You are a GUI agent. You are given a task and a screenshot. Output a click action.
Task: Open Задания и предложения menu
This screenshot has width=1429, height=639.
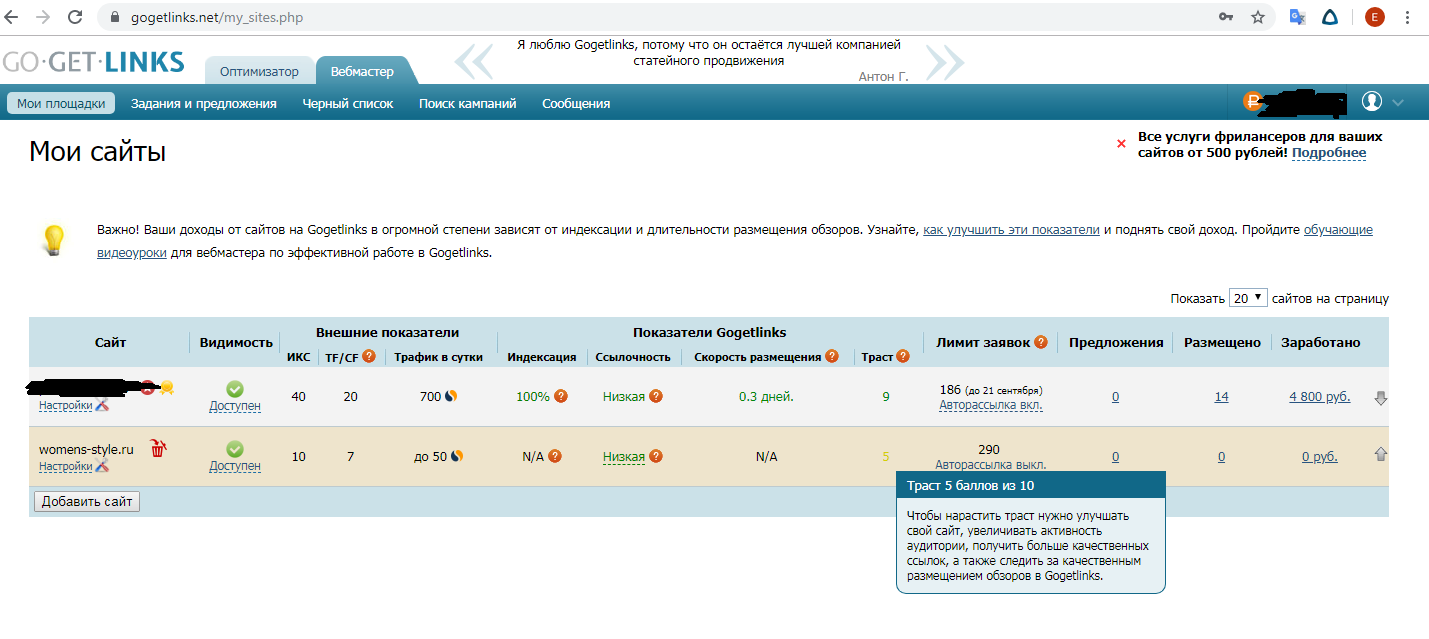[204, 103]
